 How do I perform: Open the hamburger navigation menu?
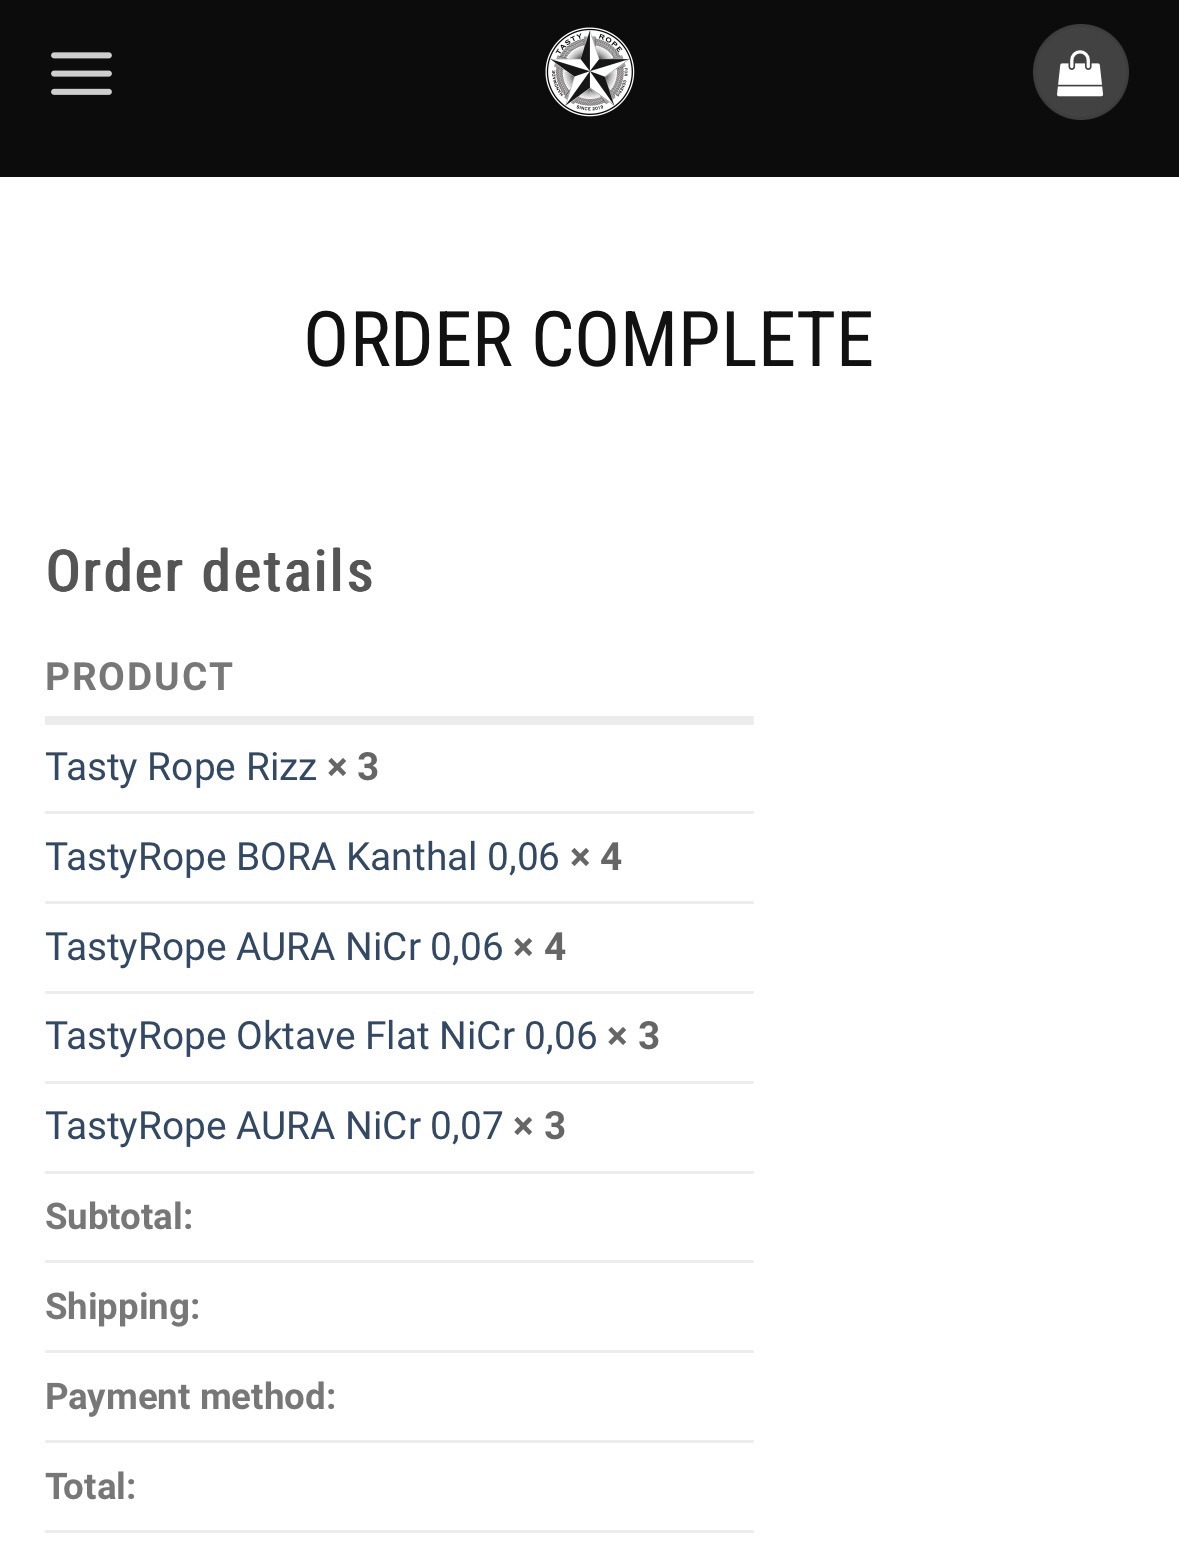[x=81, y=74]
